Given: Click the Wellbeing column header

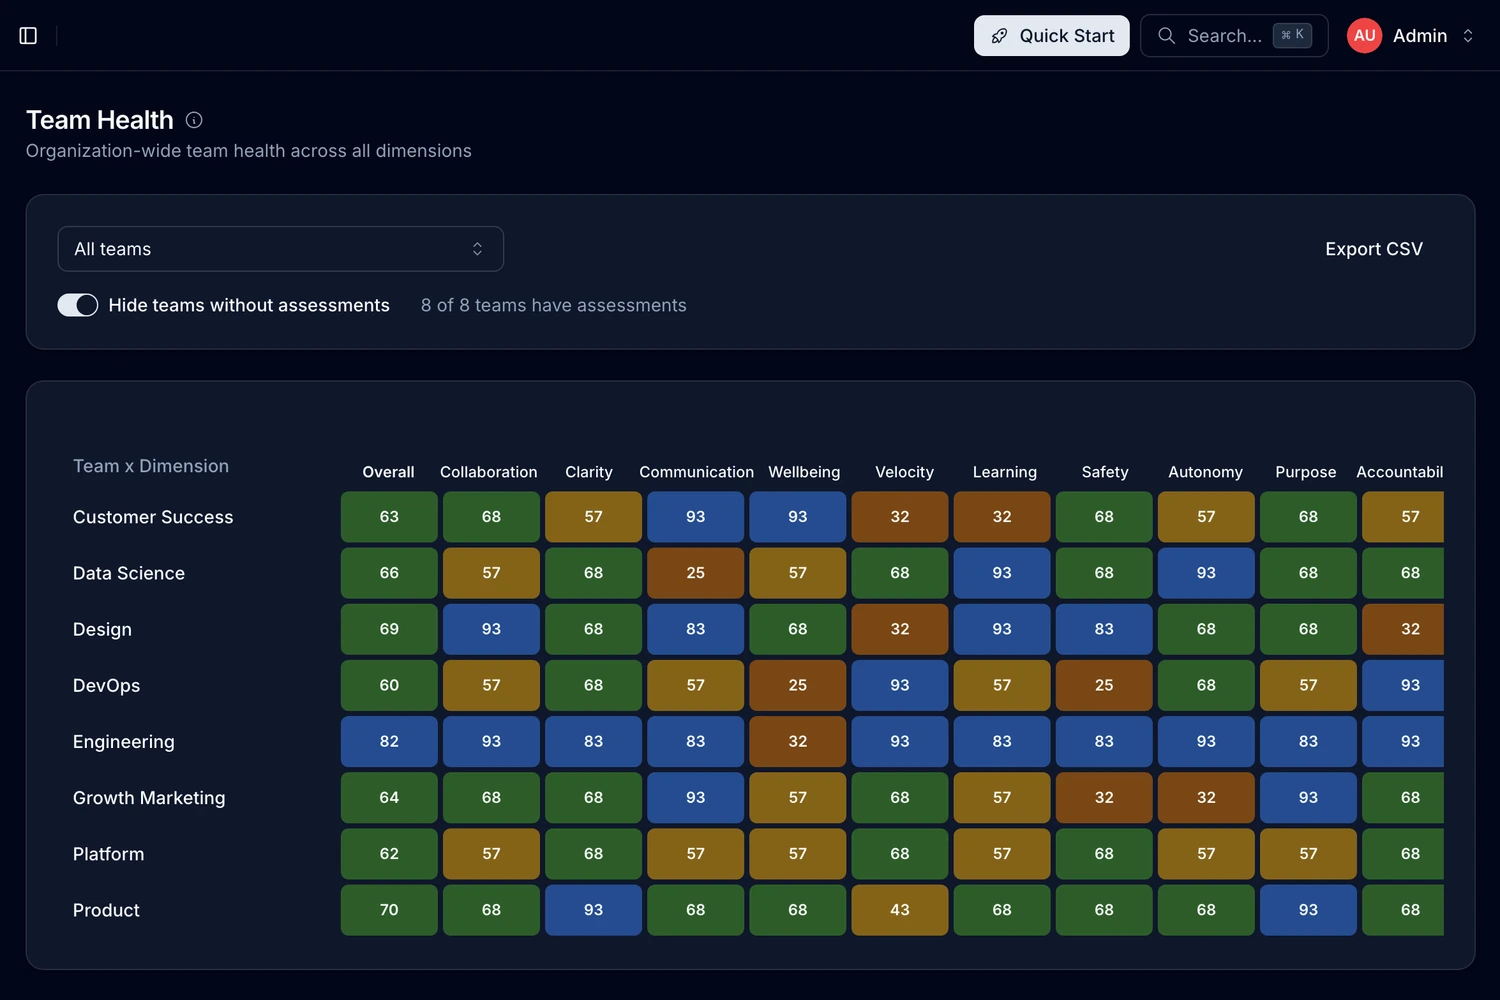Looking at the screenshot, I should tap(804, 472).
